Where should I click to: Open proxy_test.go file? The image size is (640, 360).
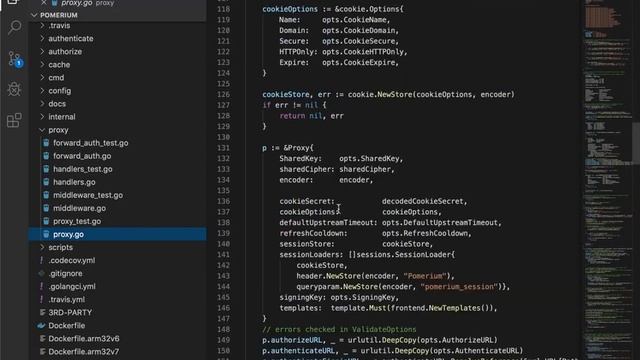point(77,221)
